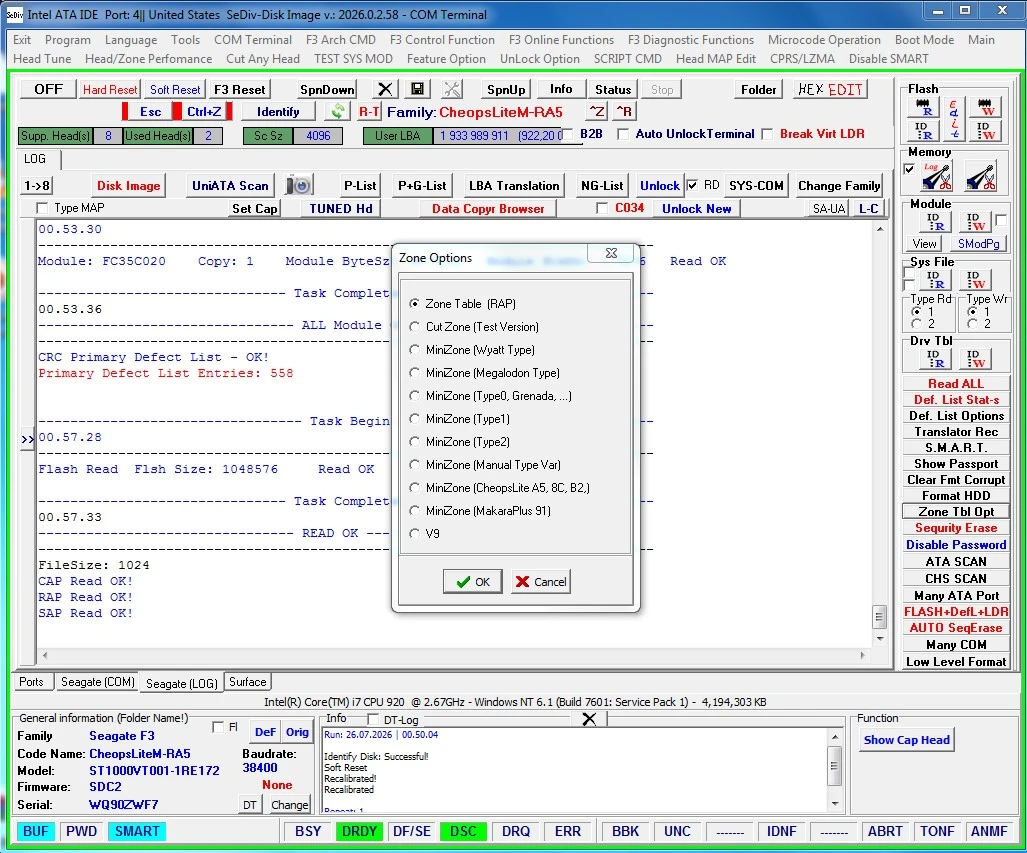Select MiniZone (Type0, Grenada, ...) option
The width and height of the screenshot is (1027, 853).
414,396
